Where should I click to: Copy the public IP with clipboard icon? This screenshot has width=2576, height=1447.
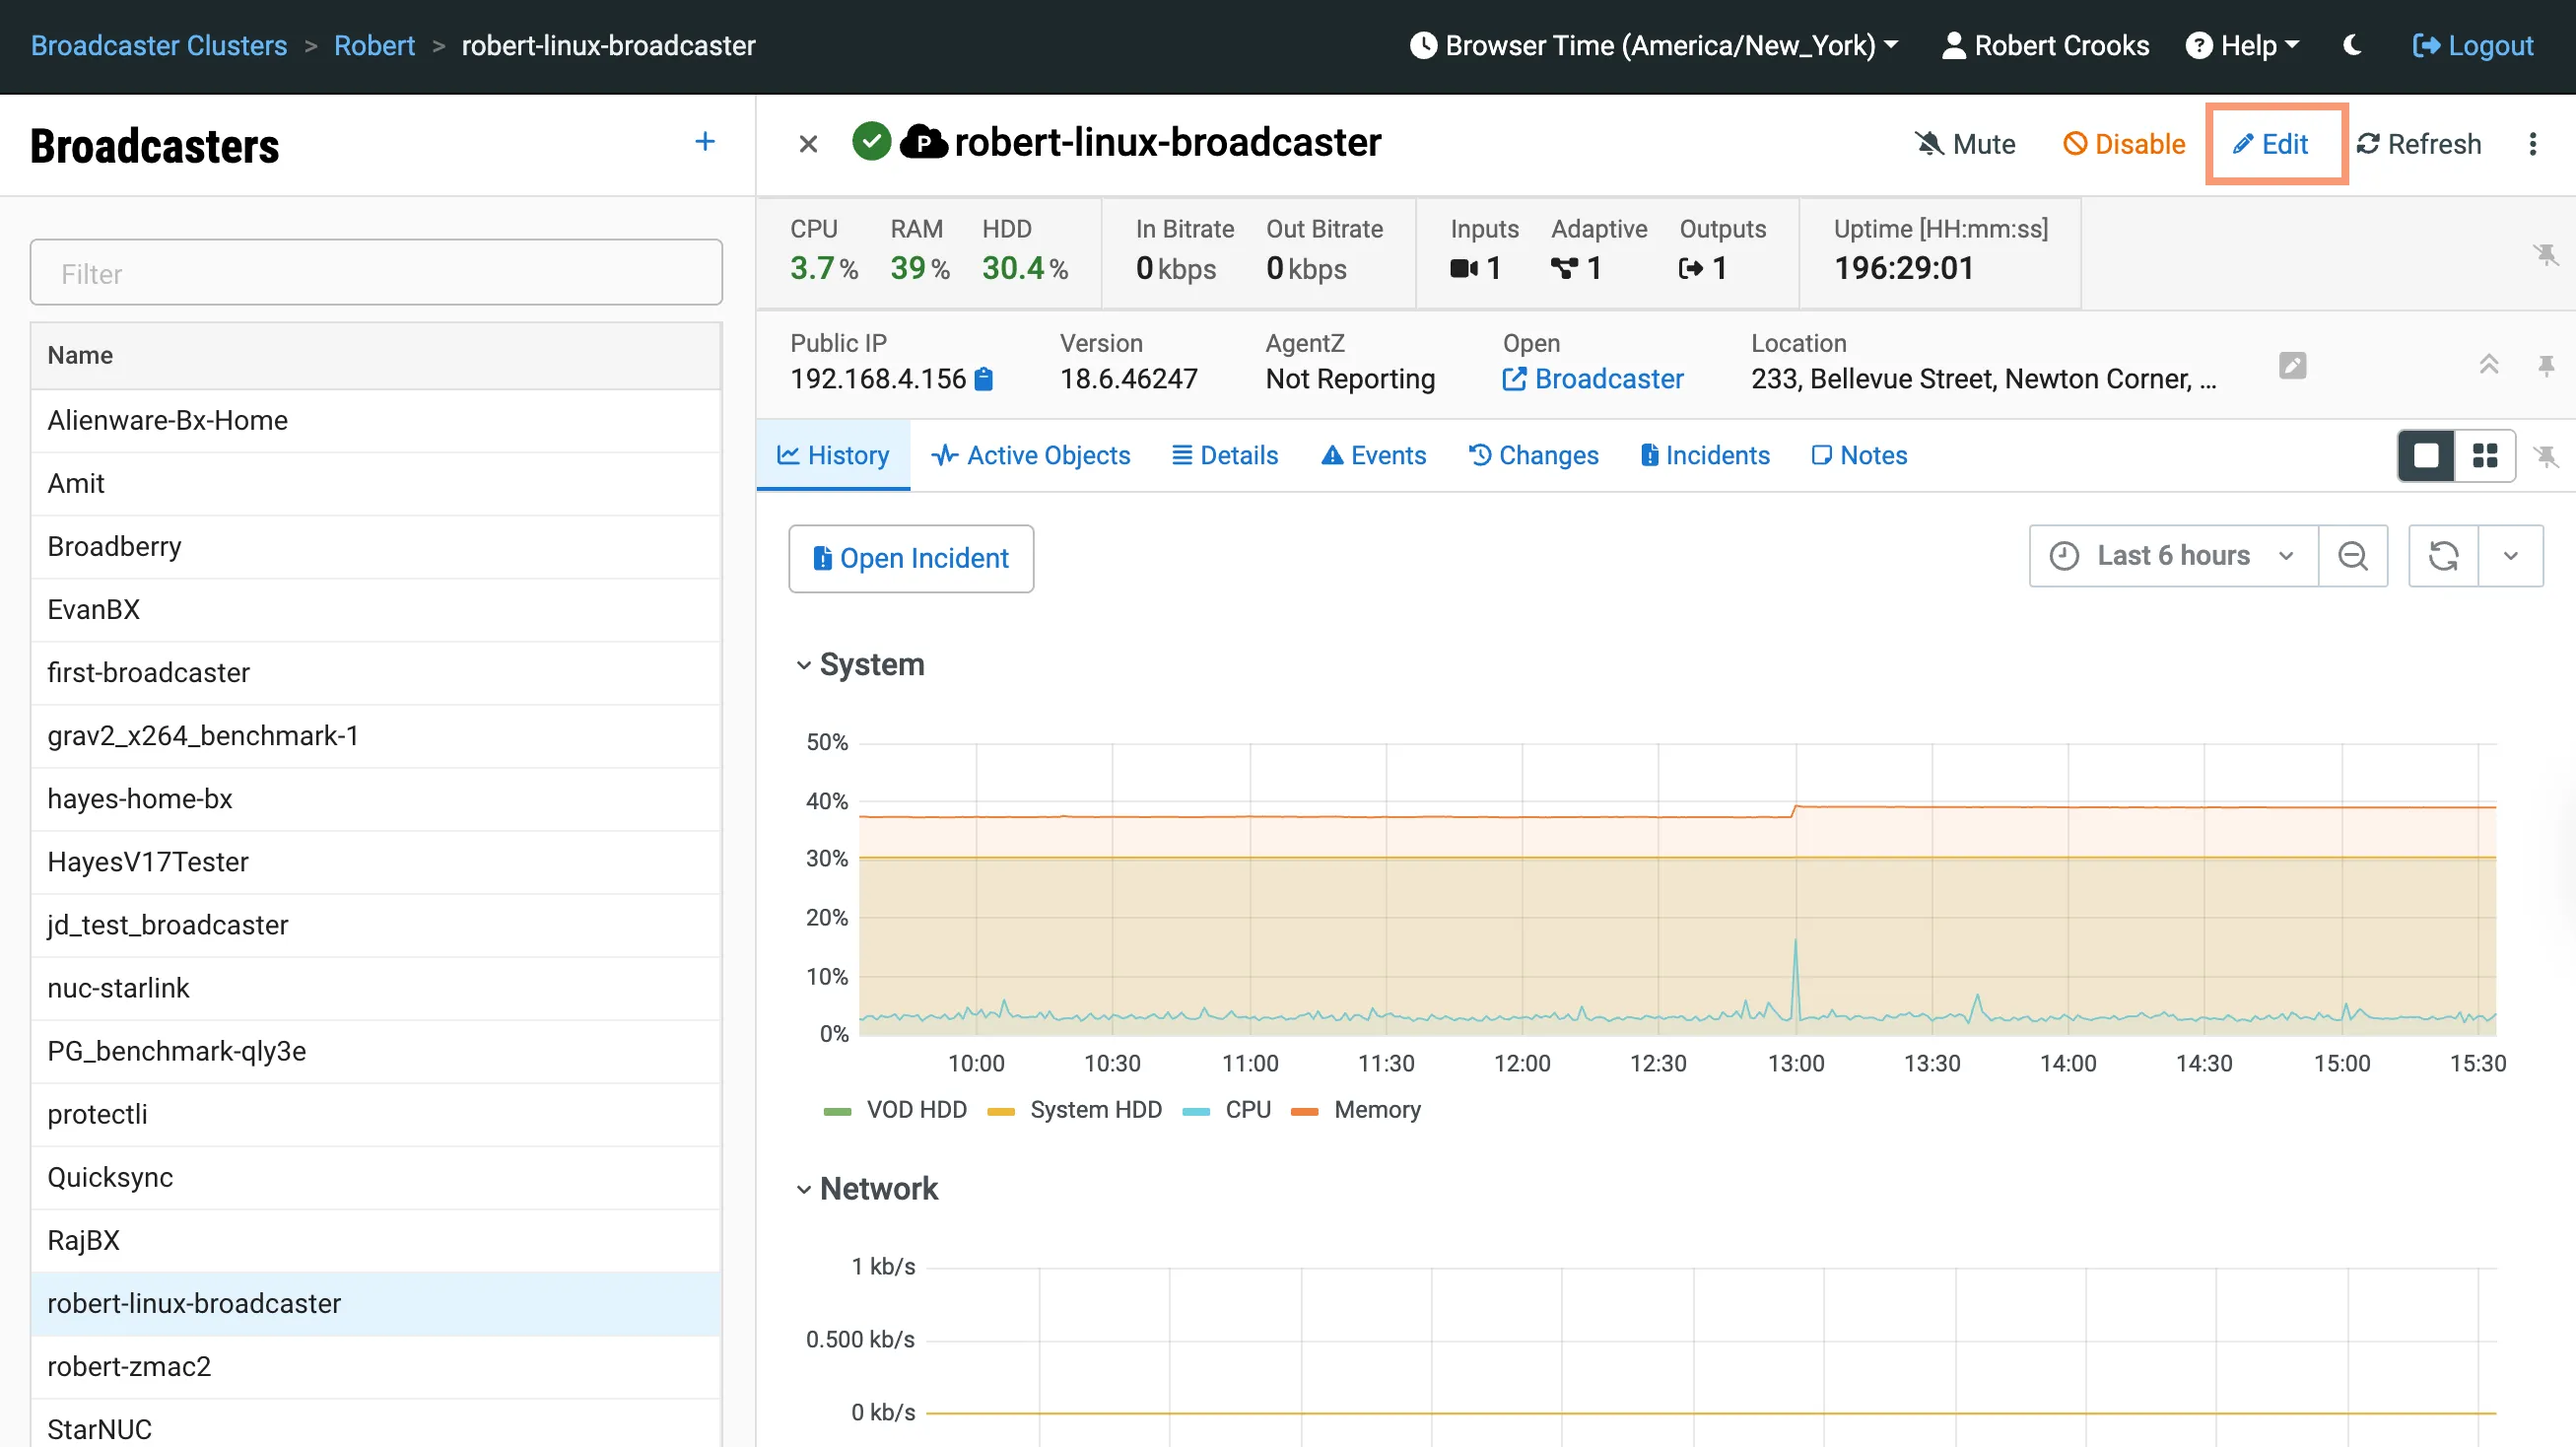[984, 379]
